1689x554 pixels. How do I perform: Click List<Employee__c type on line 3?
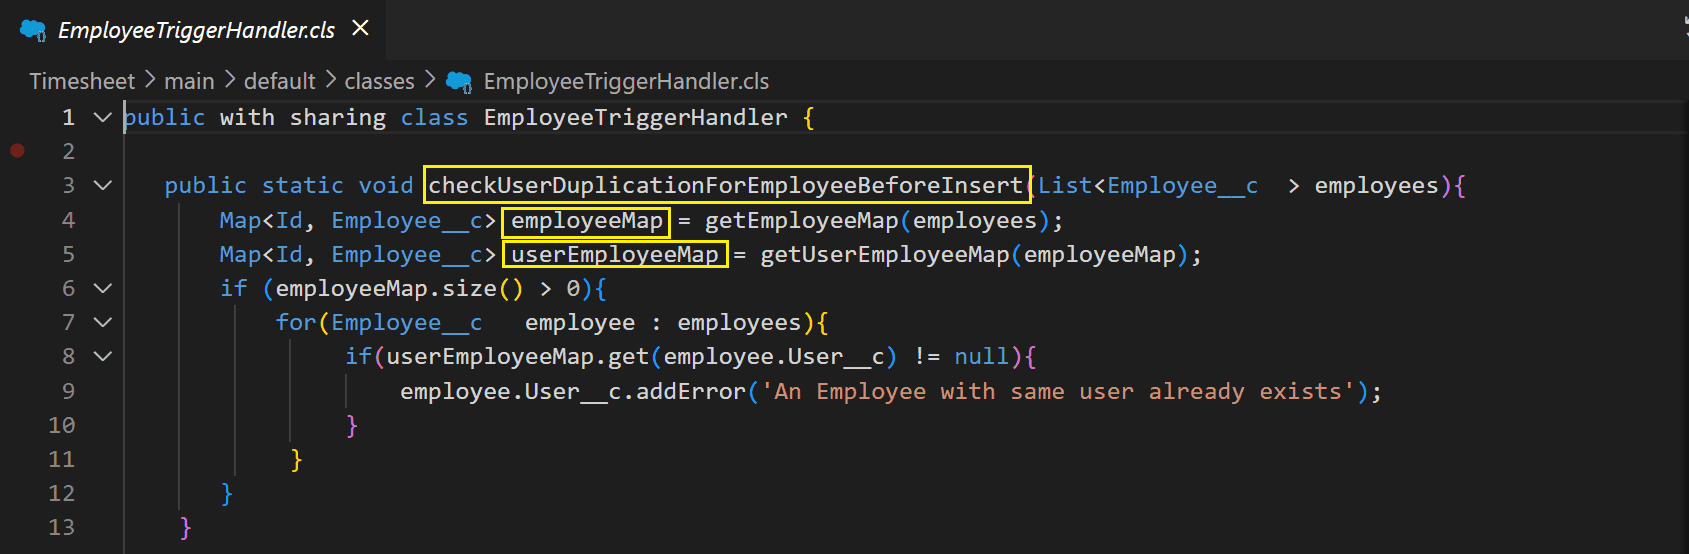tap(1148, 185)
